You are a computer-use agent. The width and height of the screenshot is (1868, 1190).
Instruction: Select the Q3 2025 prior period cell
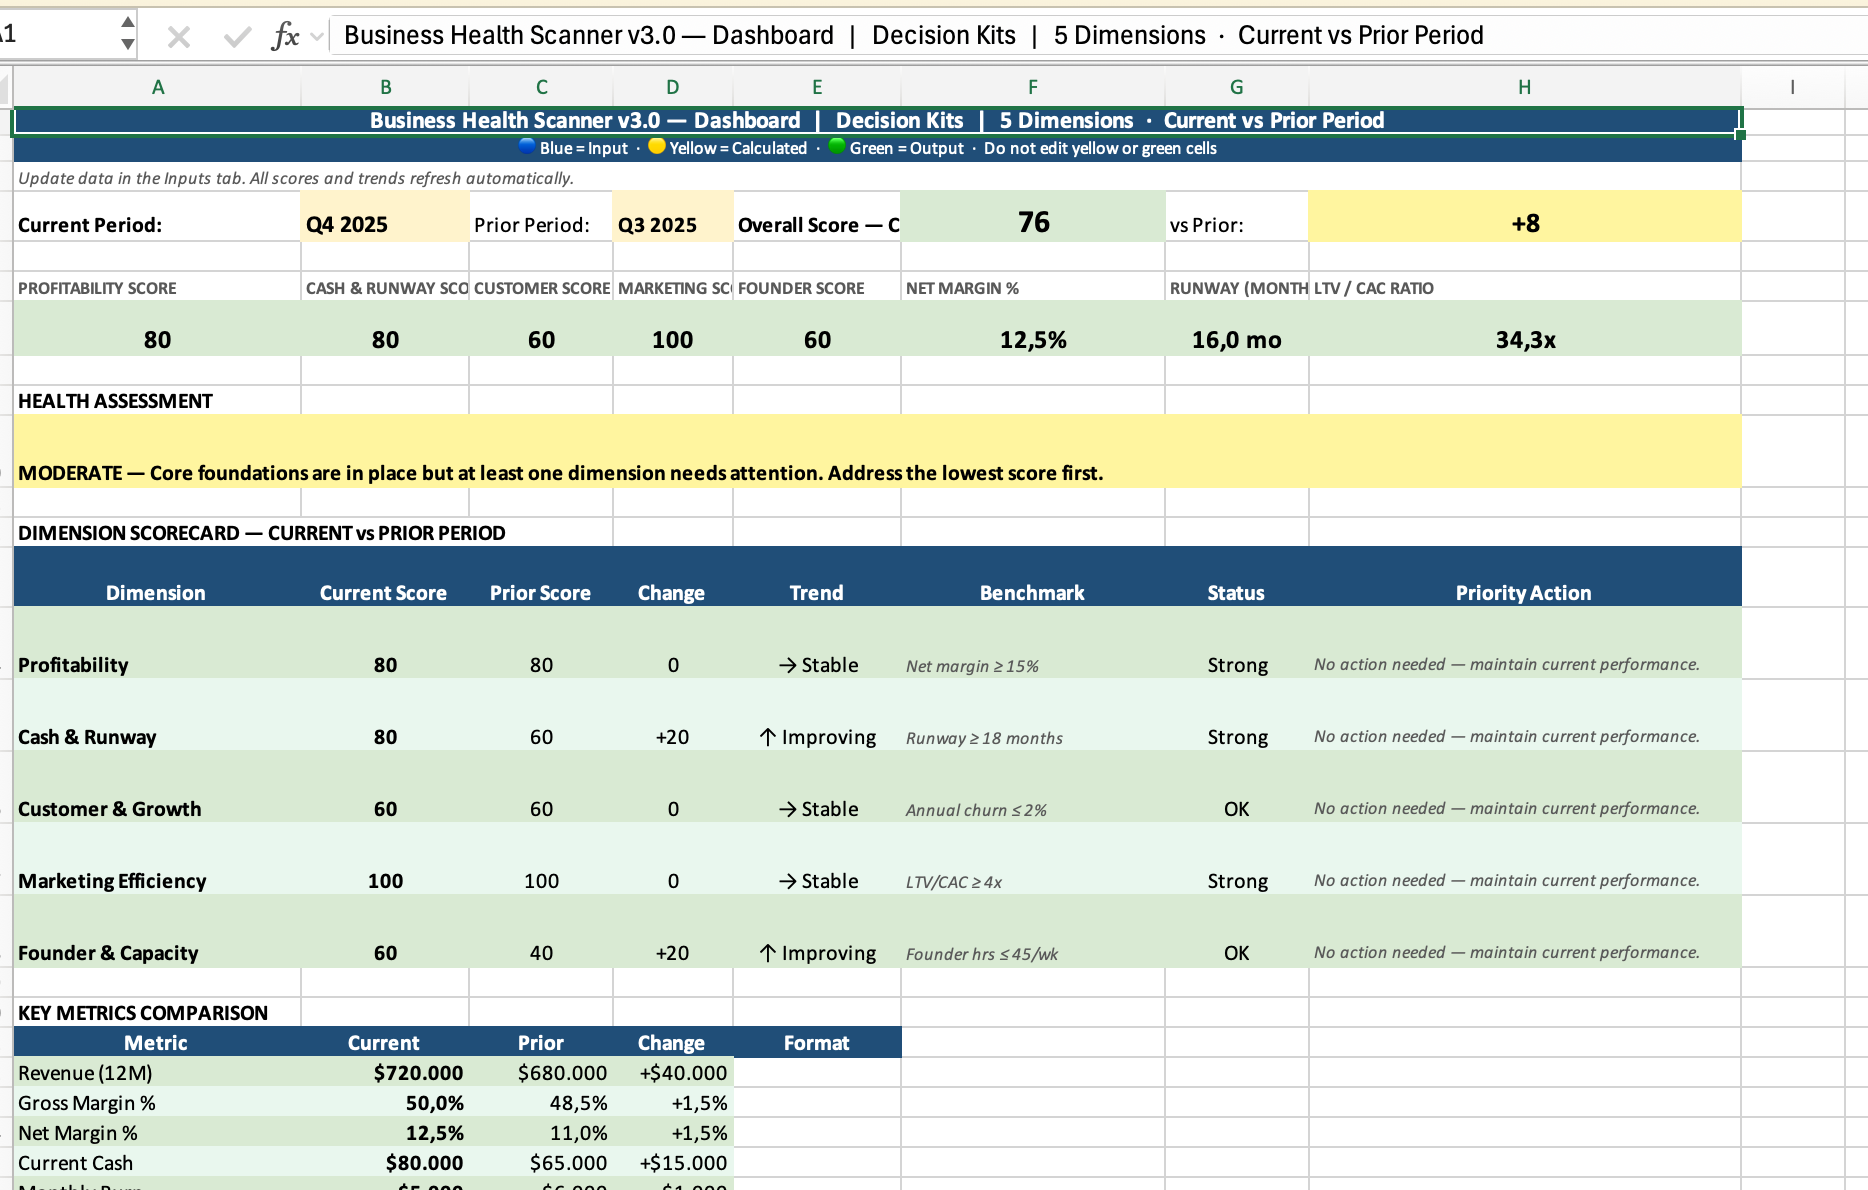672,224
